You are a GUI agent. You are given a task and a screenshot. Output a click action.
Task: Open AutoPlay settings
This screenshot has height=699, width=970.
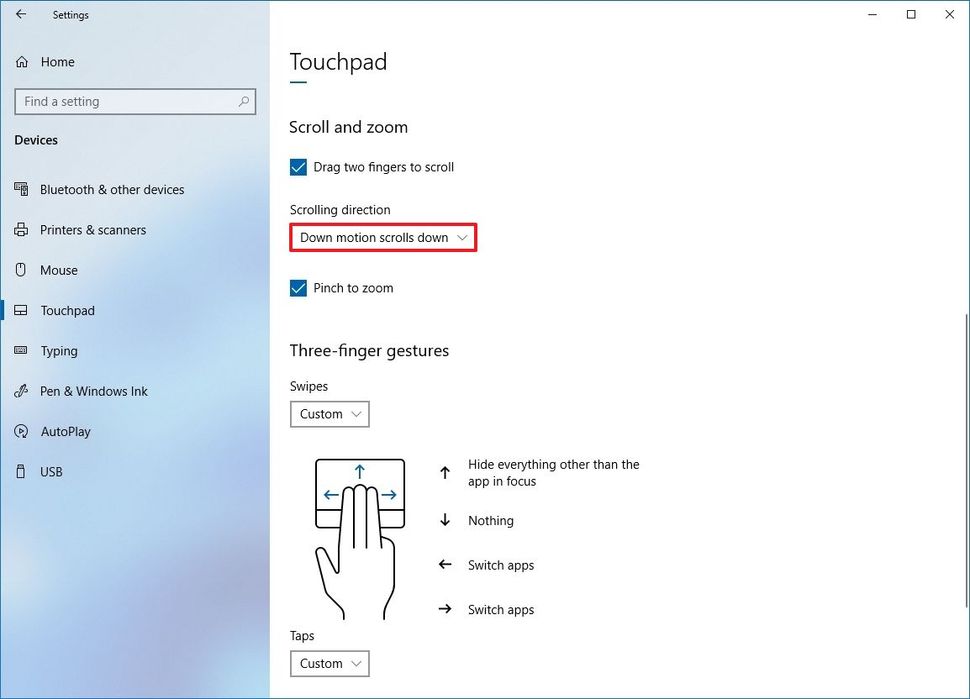click(63, 431)
